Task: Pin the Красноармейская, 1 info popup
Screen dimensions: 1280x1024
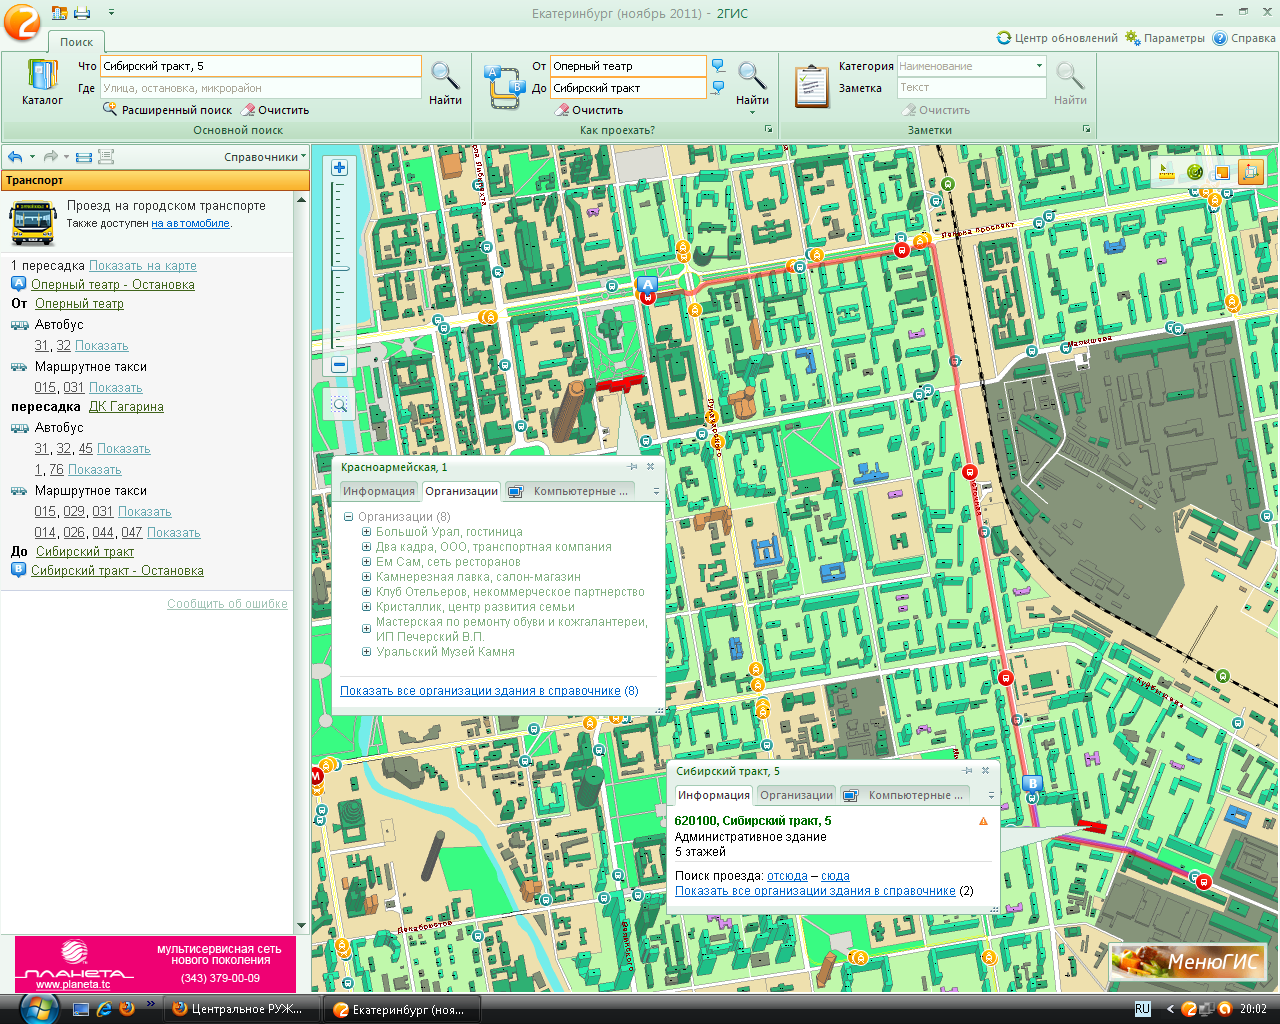Action: (632, 467)
